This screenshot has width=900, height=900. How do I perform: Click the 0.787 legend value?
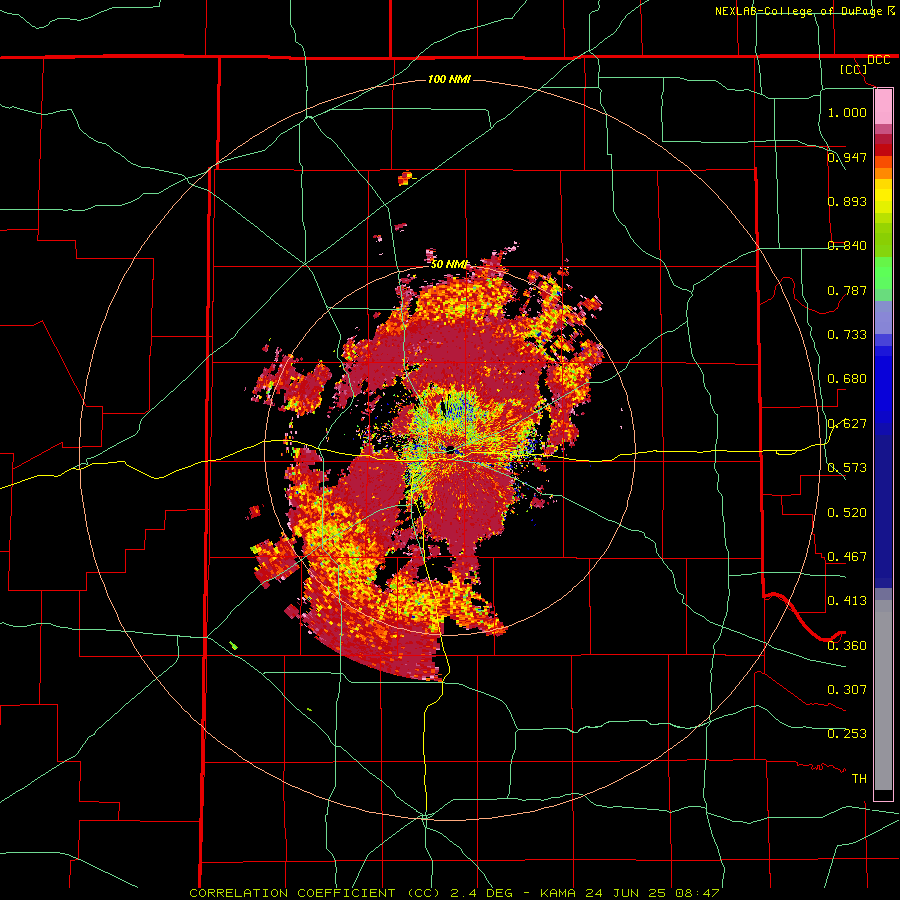click(847, 290)
